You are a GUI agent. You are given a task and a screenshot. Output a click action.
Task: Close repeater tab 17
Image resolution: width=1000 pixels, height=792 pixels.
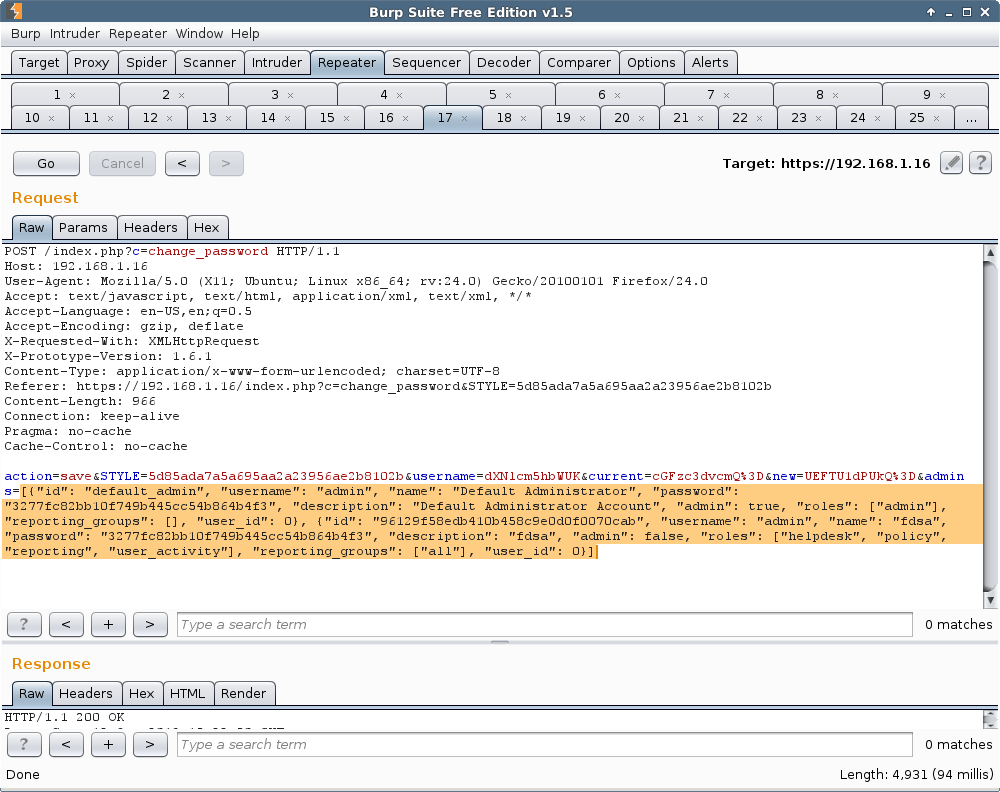click(464, 118)
